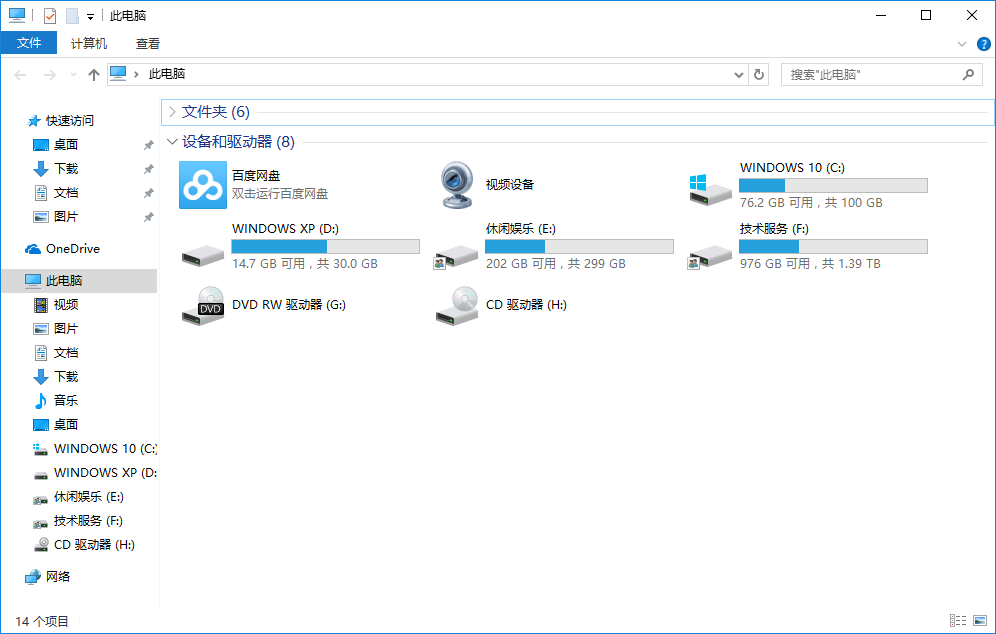
Task: Expand the ribbon using the chevron
Action: click(962, 44)
